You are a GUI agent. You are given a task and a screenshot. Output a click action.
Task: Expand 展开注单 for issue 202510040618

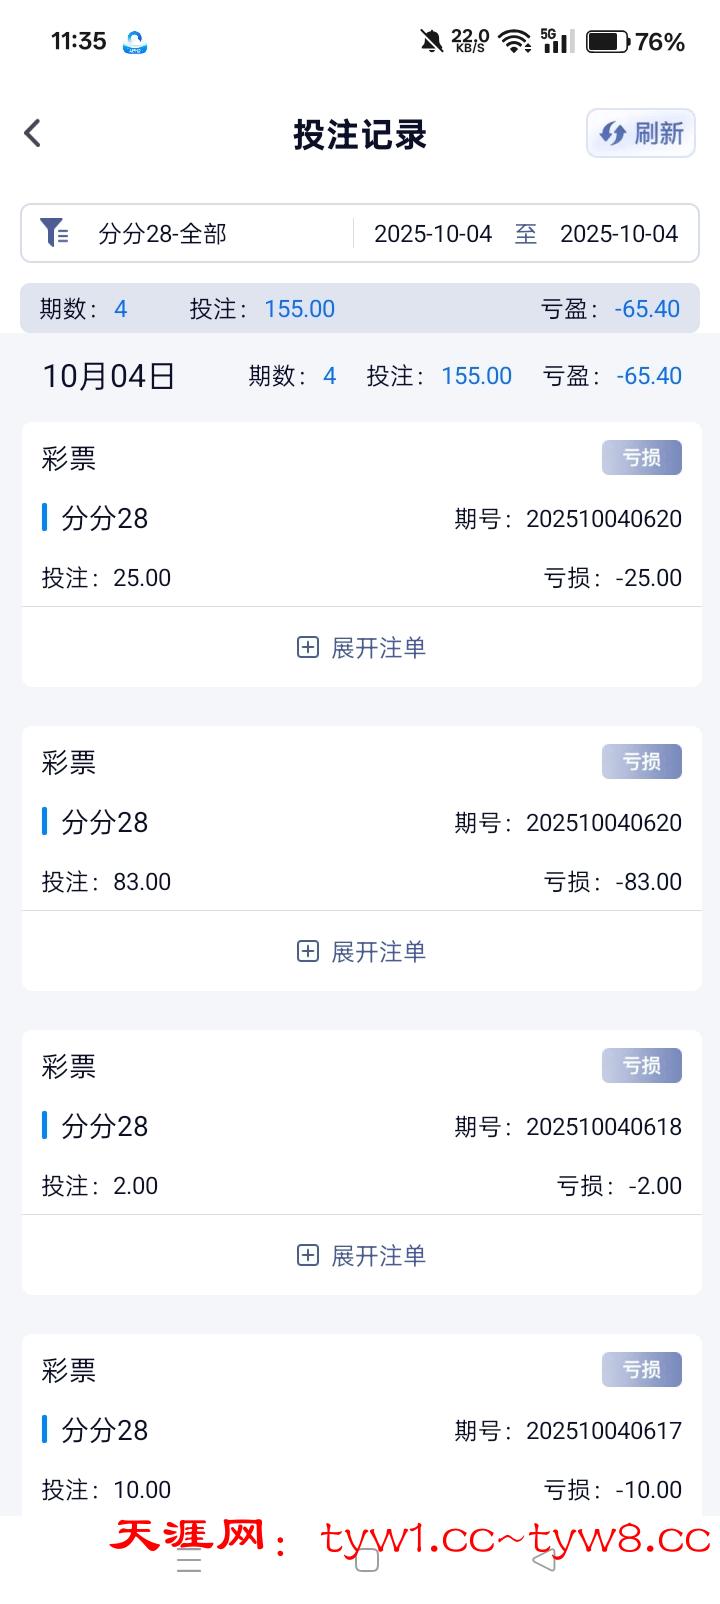coord(362,1256)
